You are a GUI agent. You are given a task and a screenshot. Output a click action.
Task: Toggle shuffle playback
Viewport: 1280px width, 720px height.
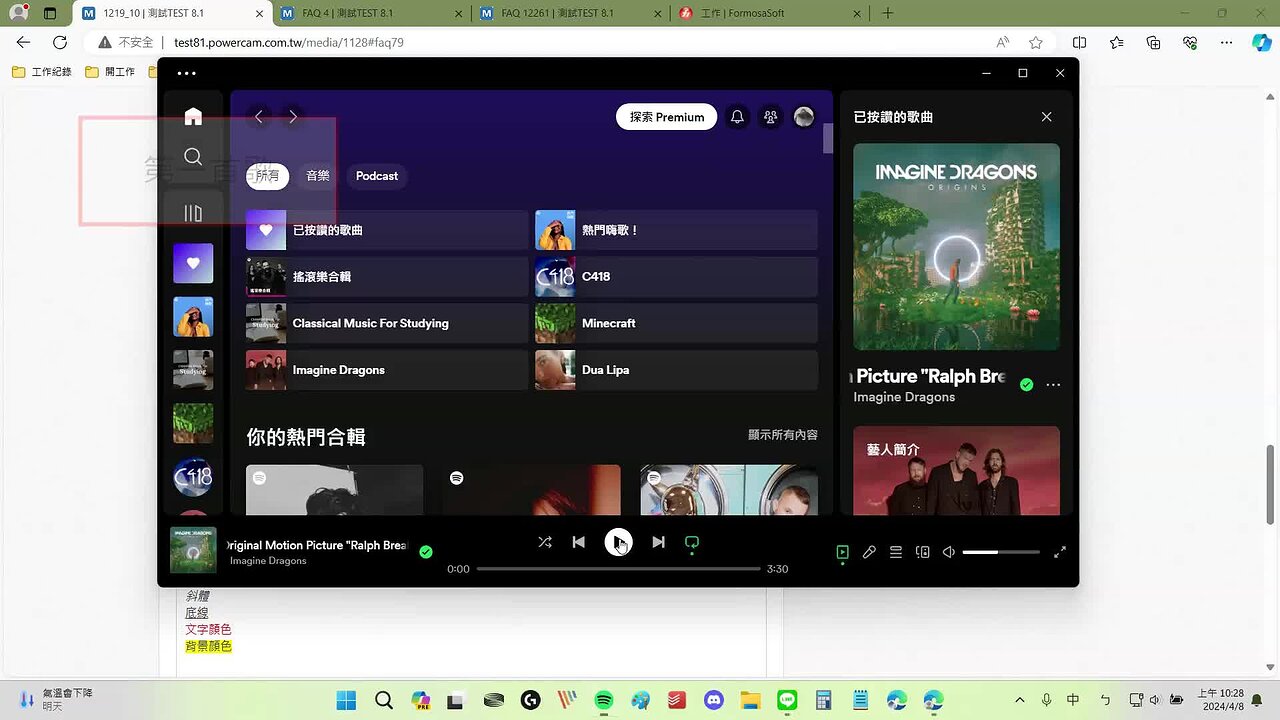[545, 542]
